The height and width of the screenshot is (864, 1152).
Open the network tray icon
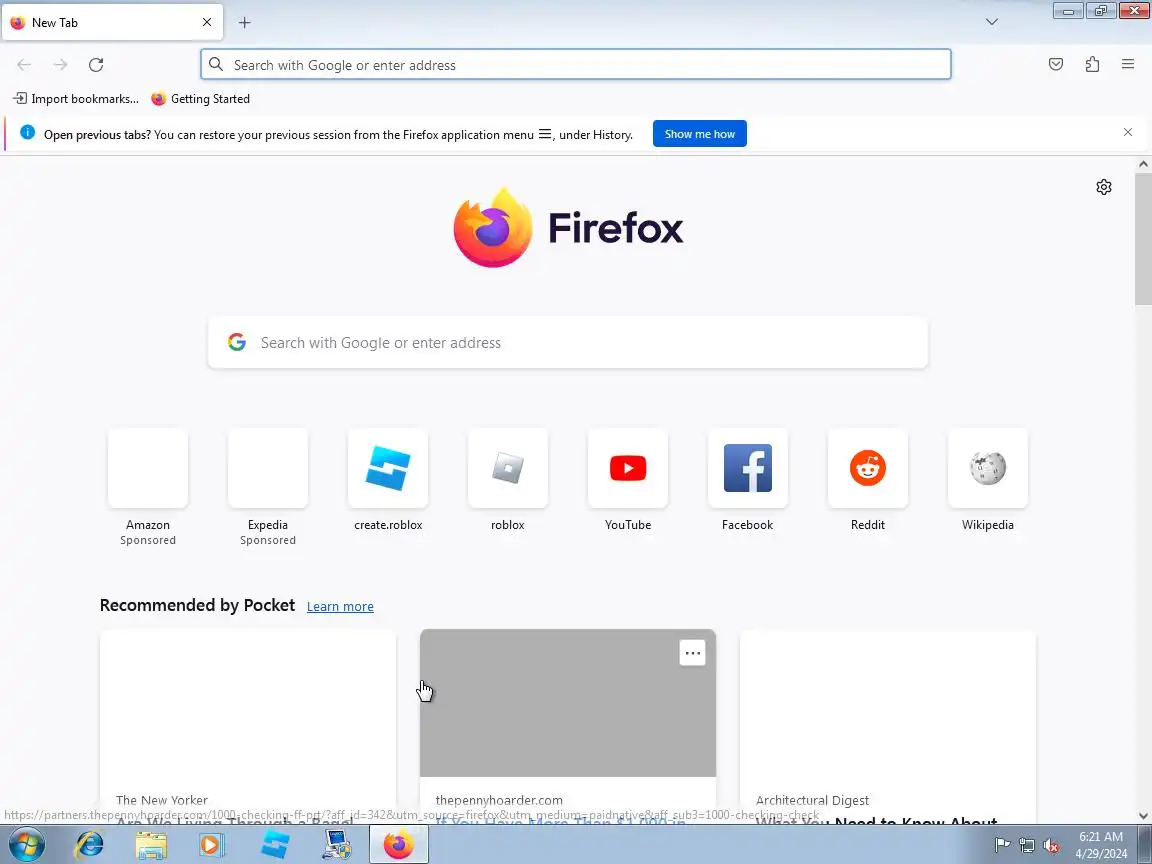click(x=1027, y=846)
